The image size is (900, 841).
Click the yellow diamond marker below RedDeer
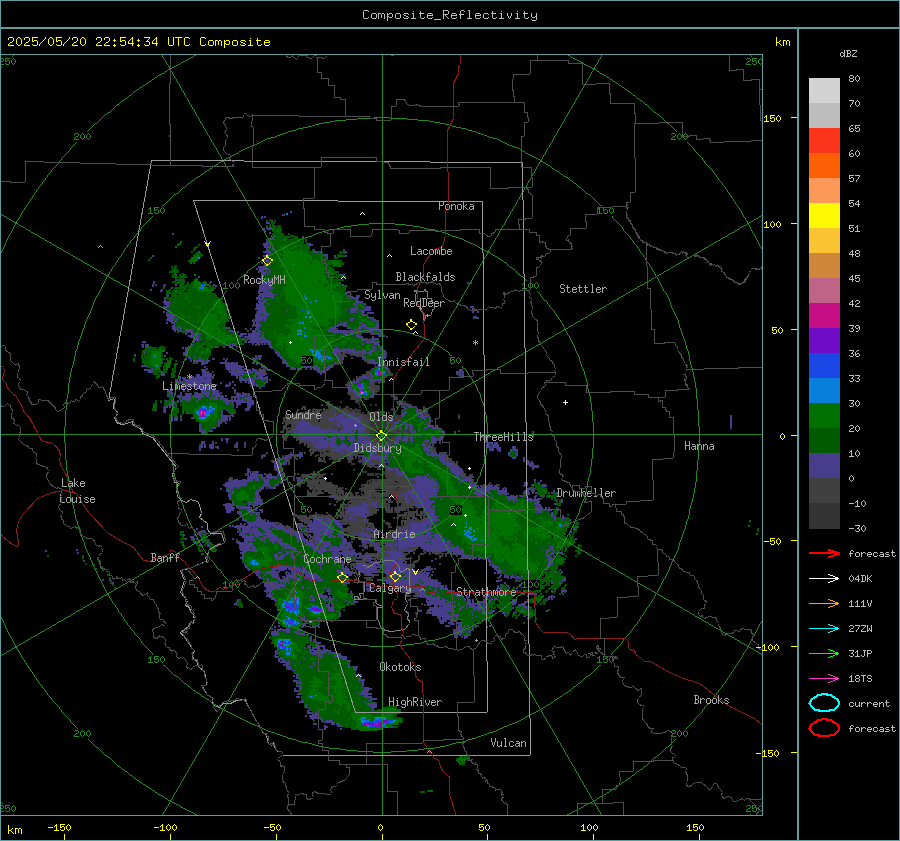coord(411,325)
